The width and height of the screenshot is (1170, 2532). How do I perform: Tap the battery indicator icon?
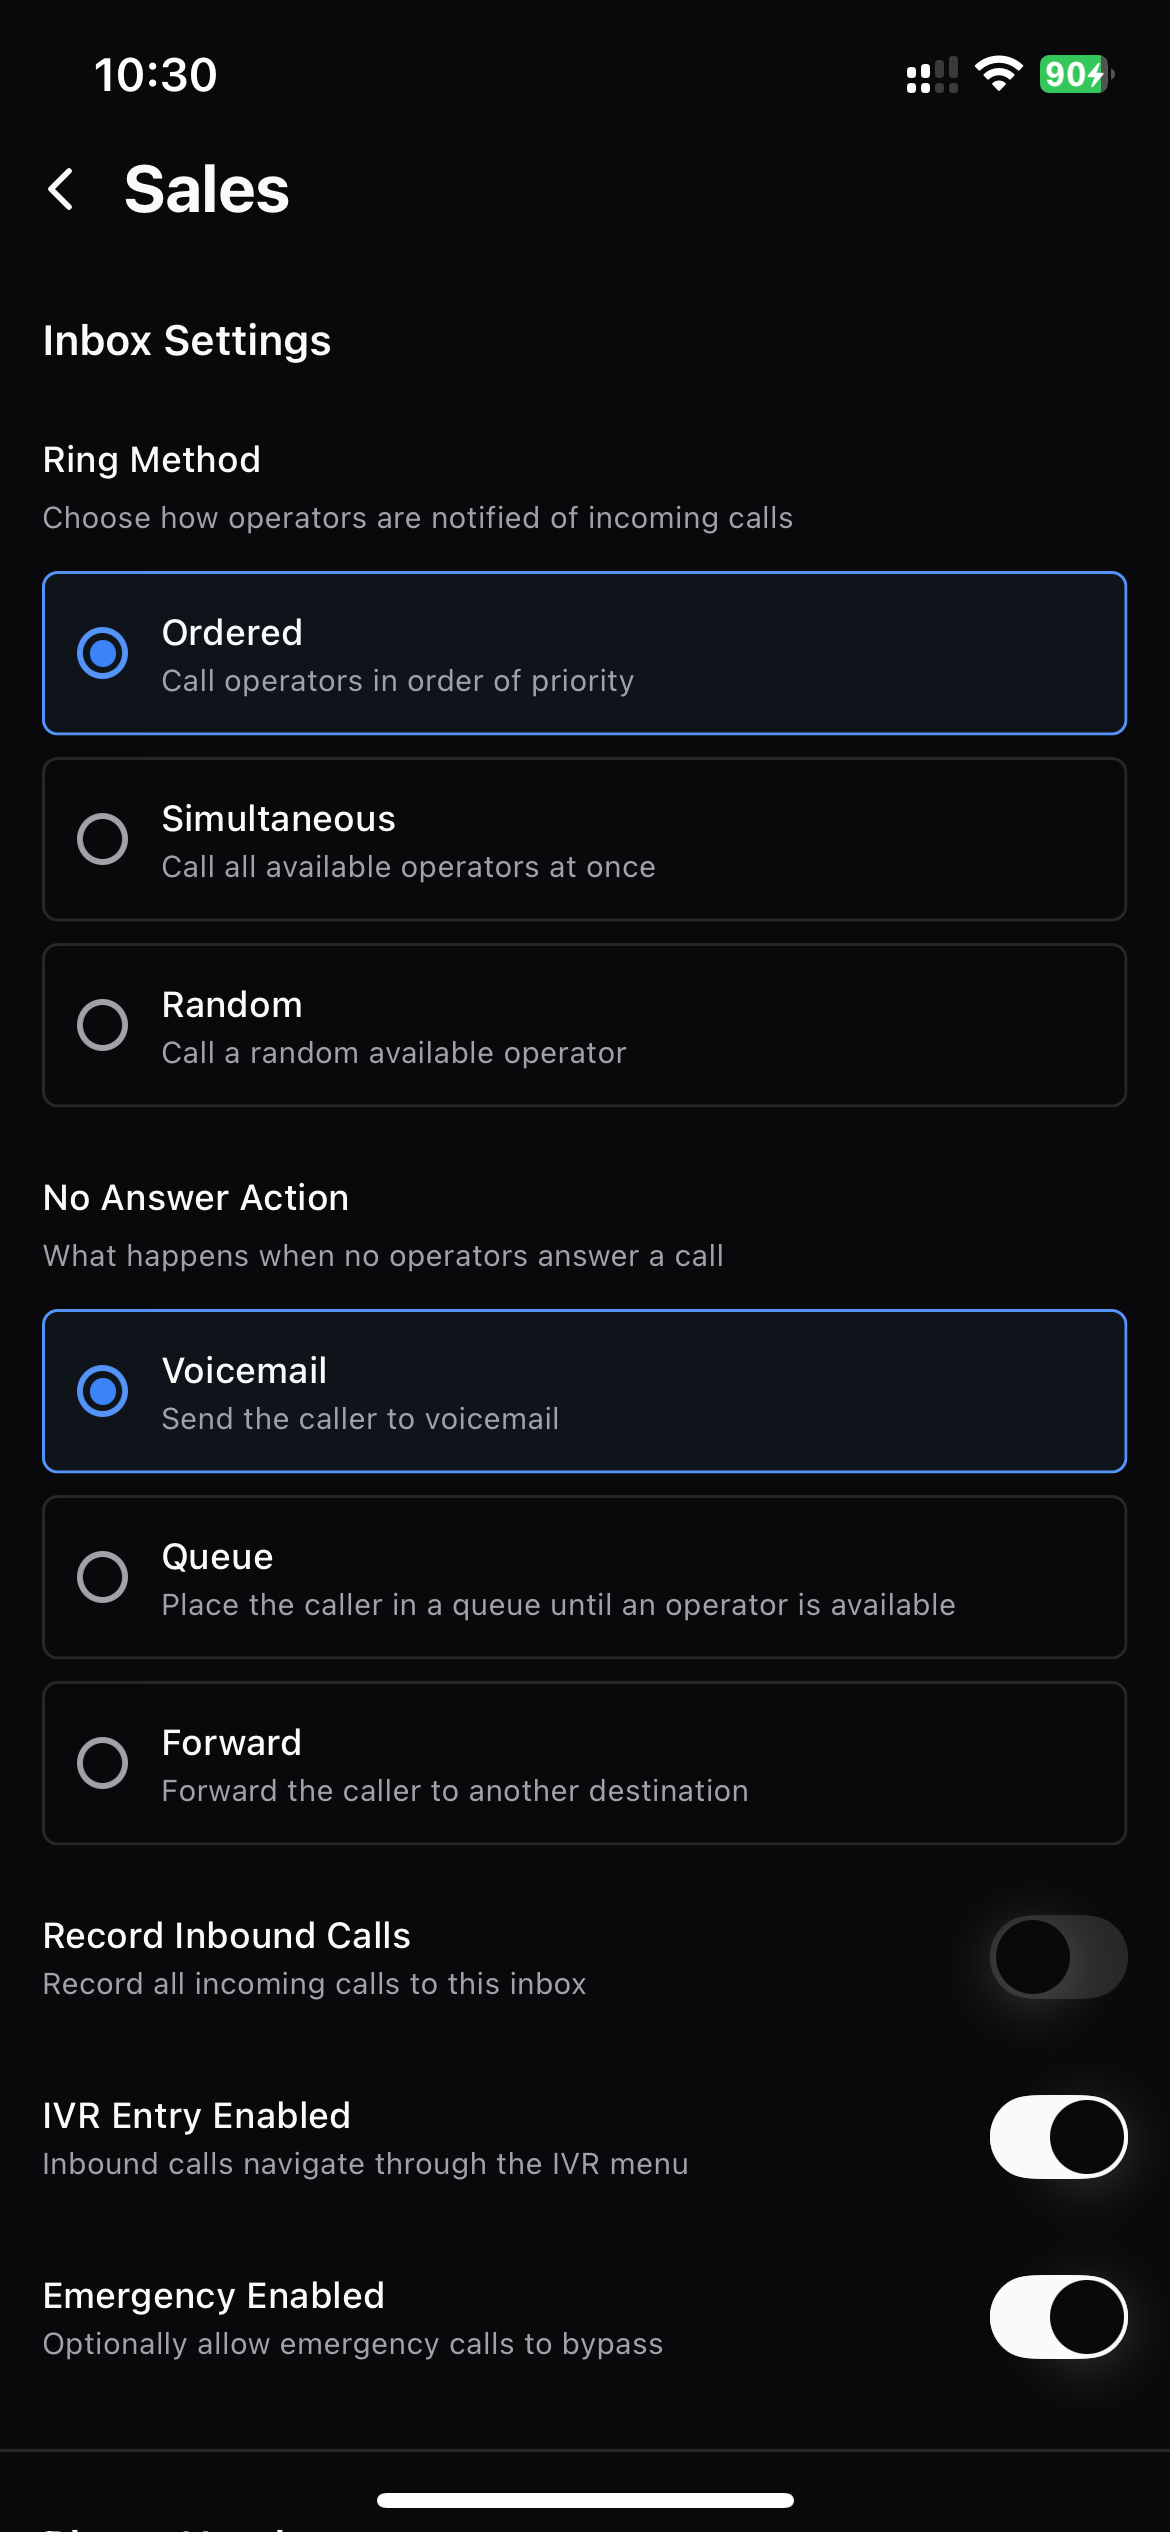pos(1076,74)
